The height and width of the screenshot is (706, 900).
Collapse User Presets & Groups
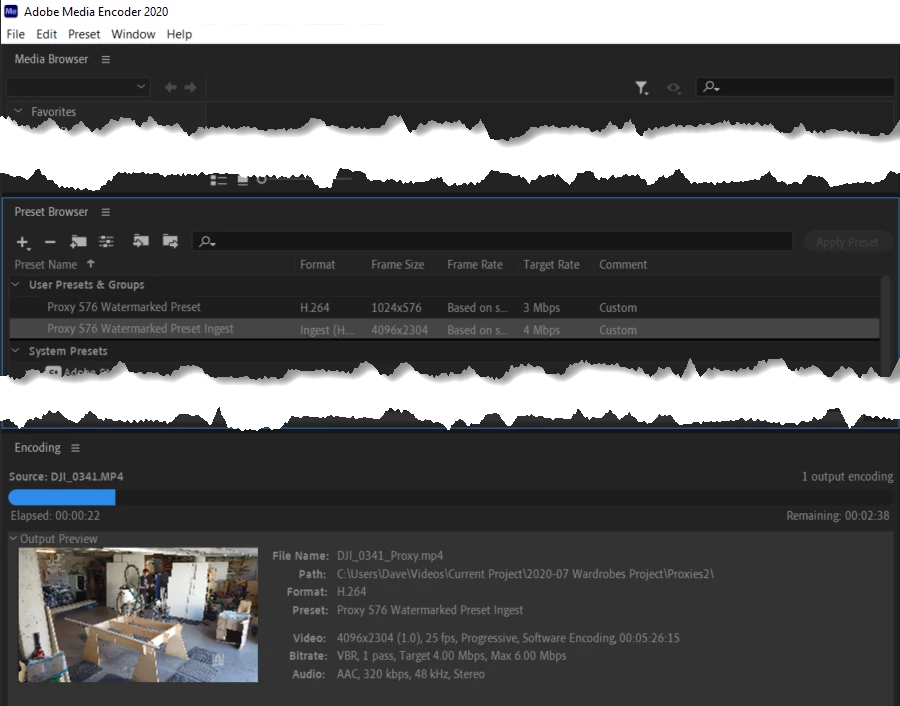coord(16,284)
